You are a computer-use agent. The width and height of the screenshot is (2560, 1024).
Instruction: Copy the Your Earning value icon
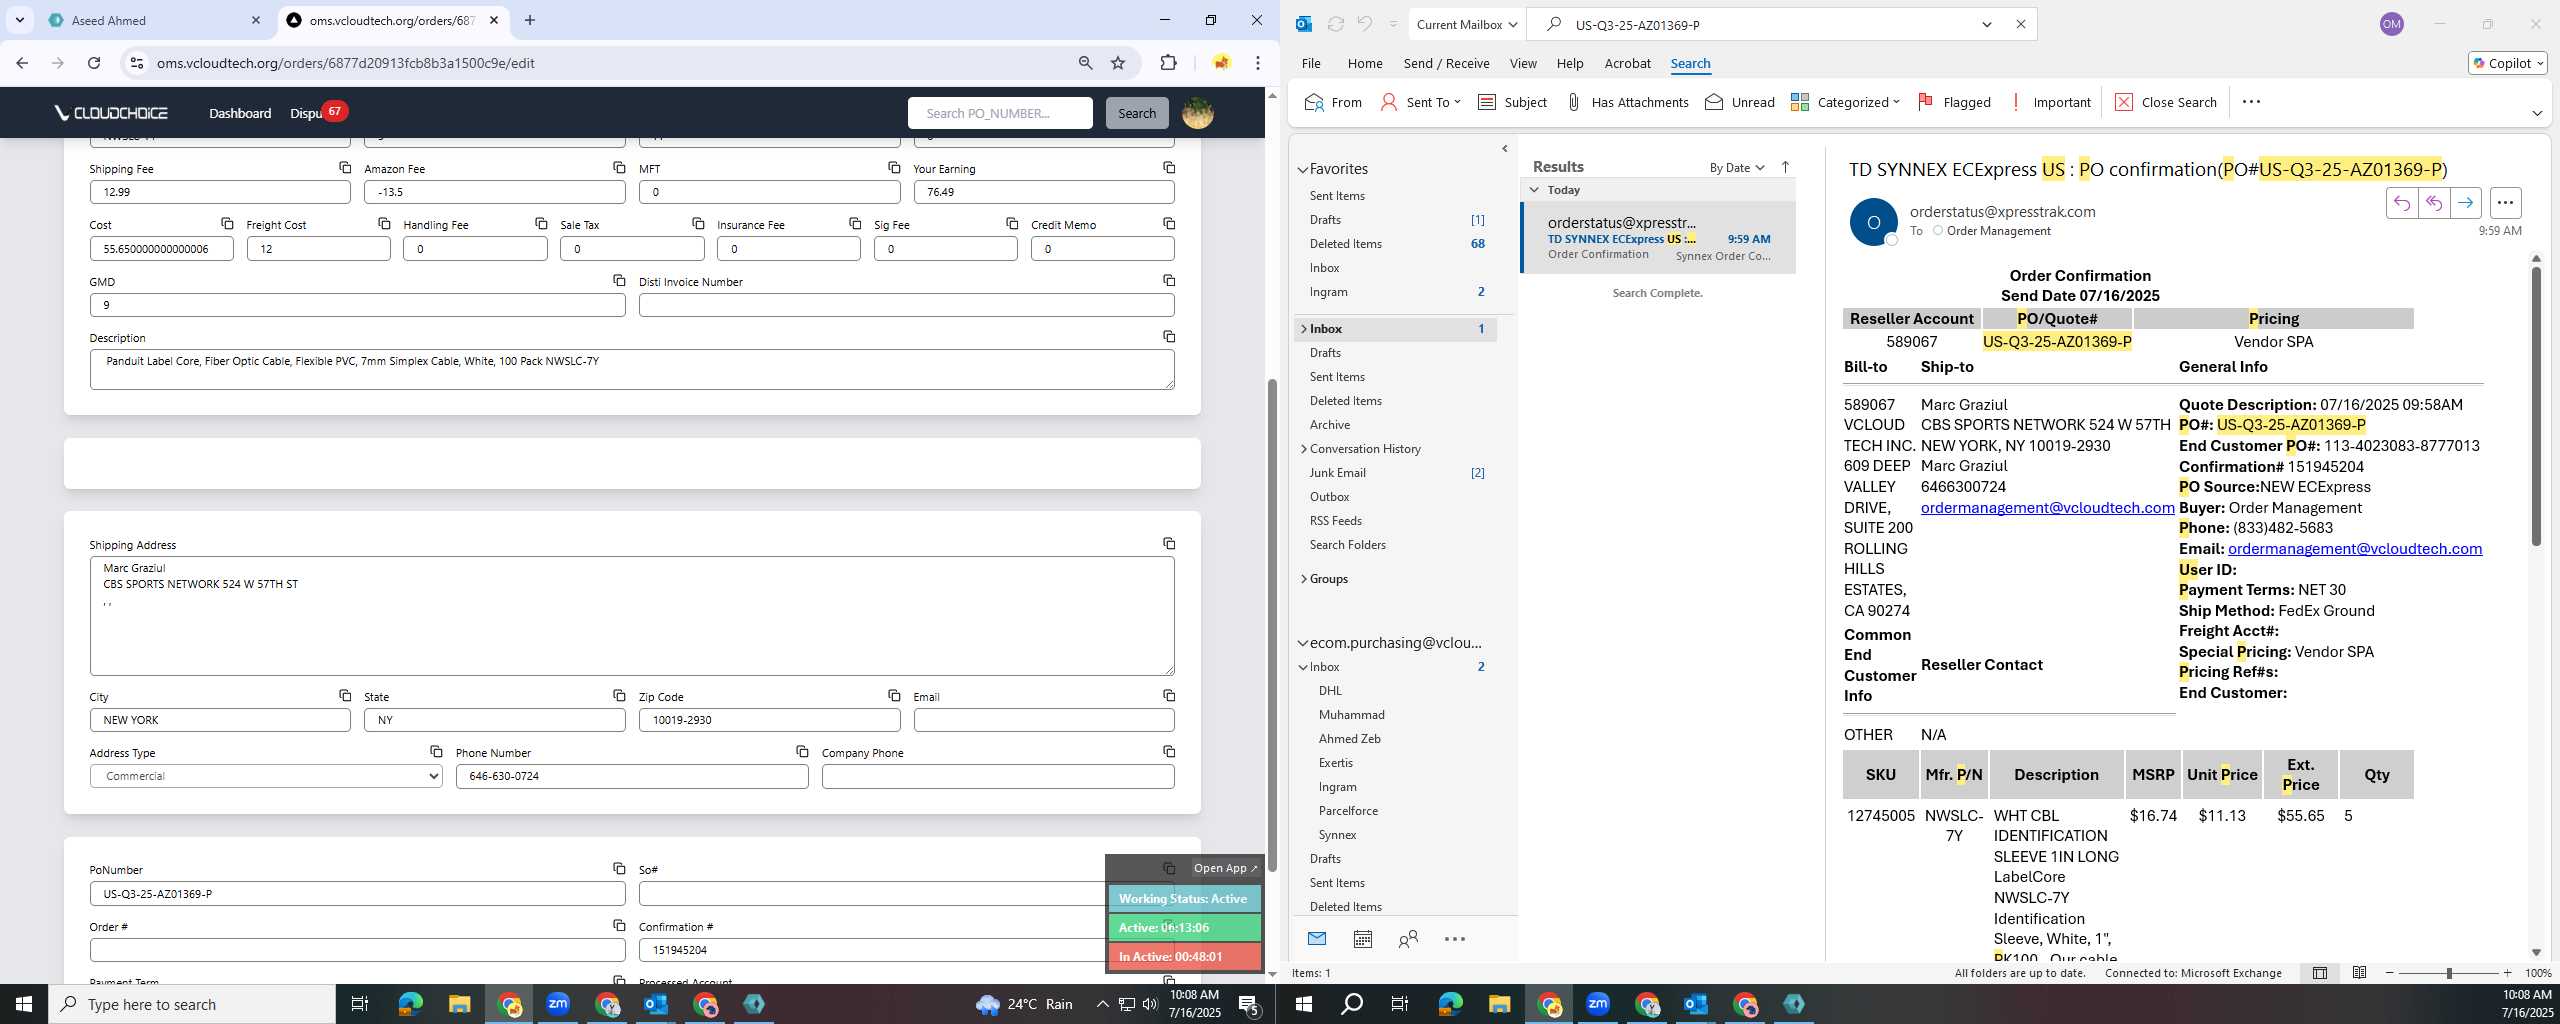coord(1169,167)
